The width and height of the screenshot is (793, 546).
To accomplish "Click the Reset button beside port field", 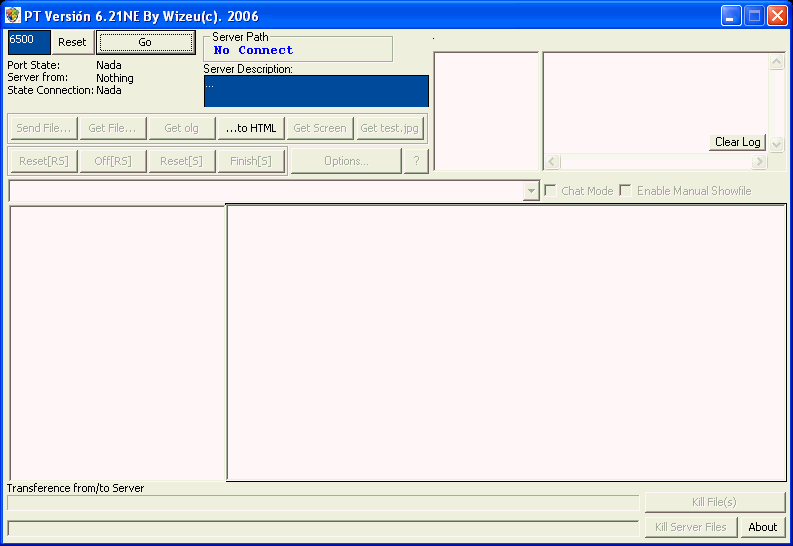I will point(72,42).
